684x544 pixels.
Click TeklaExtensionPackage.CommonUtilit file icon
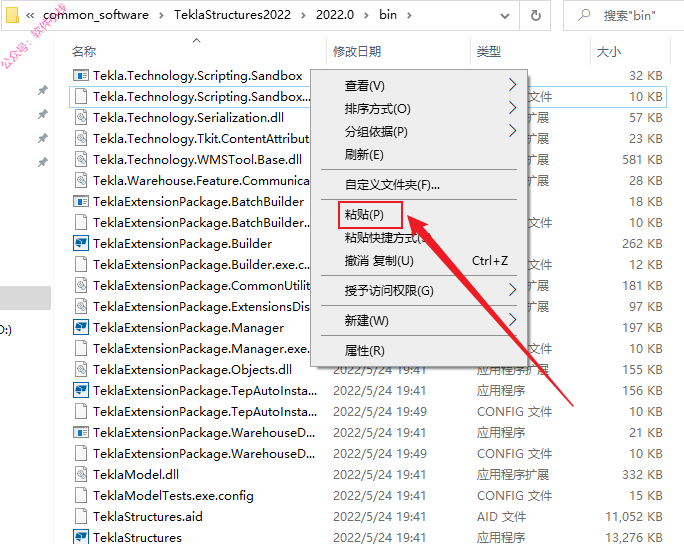pyautogui.click(x=81, y=285)
